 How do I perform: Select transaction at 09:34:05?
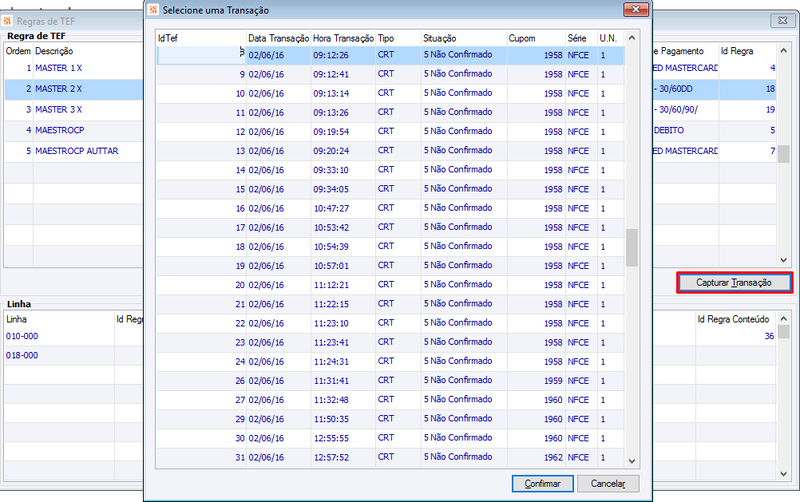point(390,189)
